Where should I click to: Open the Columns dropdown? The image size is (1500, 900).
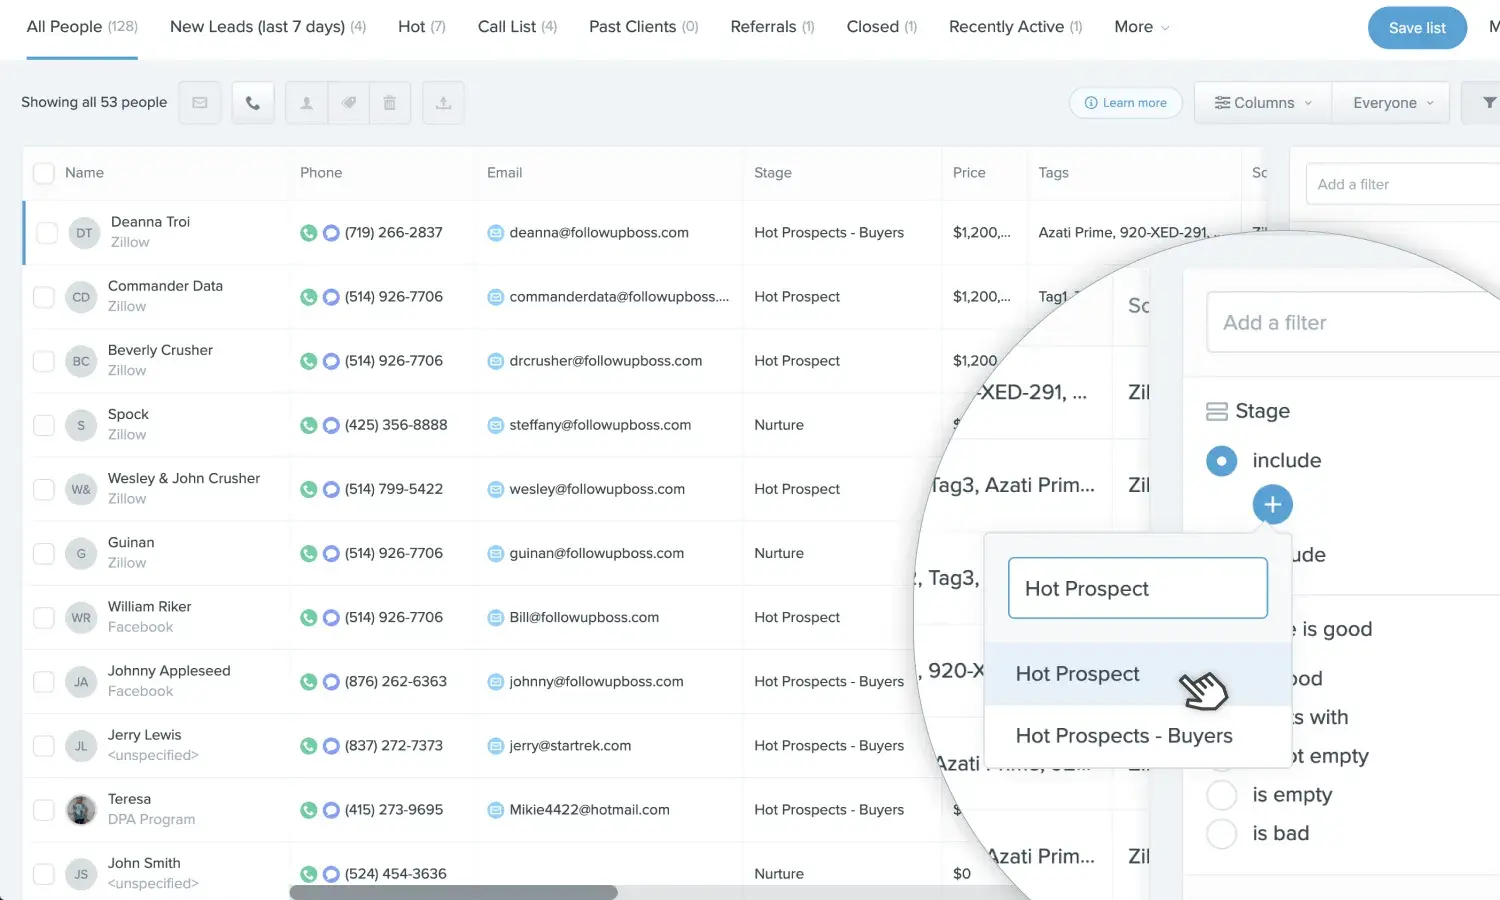pos(1262,103)
